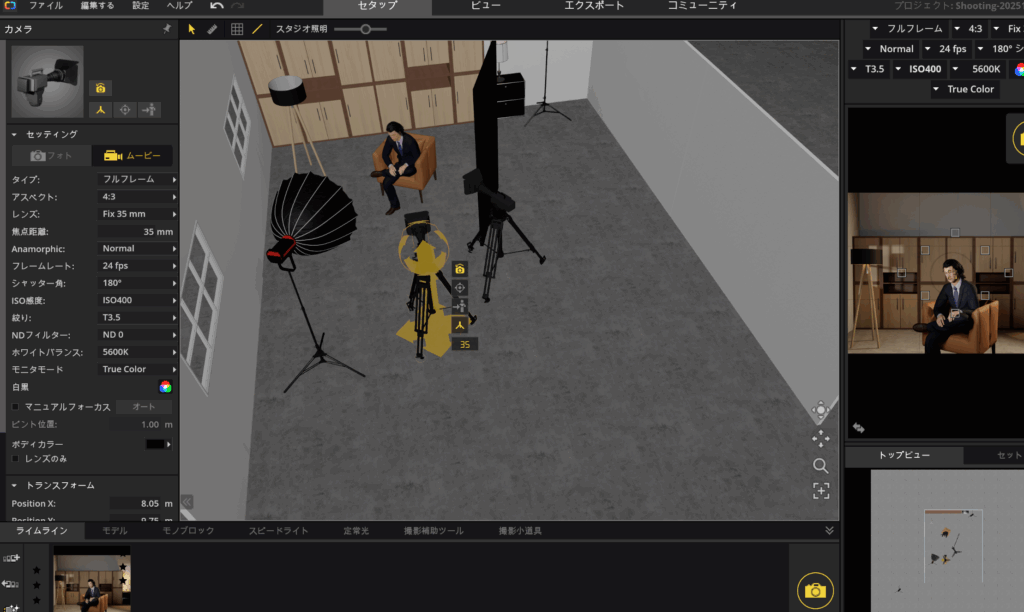Click the undo arrow icon
Screen dimensions: 1024x612
[216, 6]
